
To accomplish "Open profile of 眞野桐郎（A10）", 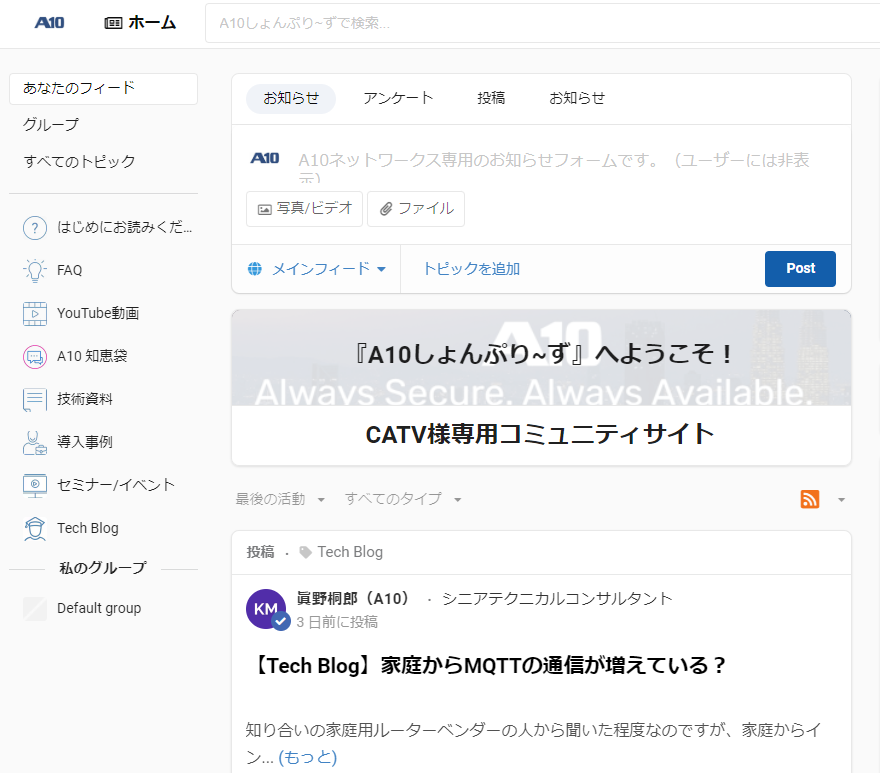I will [353, 599].
